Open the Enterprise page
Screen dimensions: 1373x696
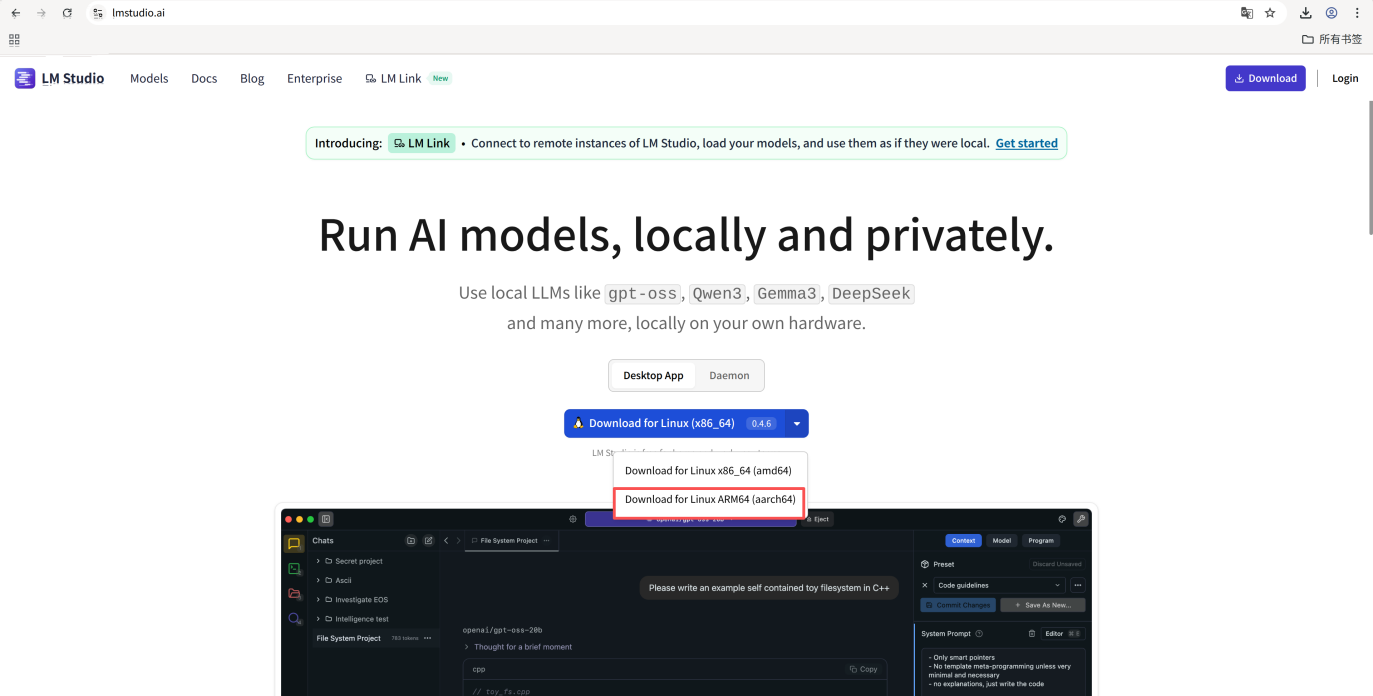pyautogui.click(x=314, y=78)
